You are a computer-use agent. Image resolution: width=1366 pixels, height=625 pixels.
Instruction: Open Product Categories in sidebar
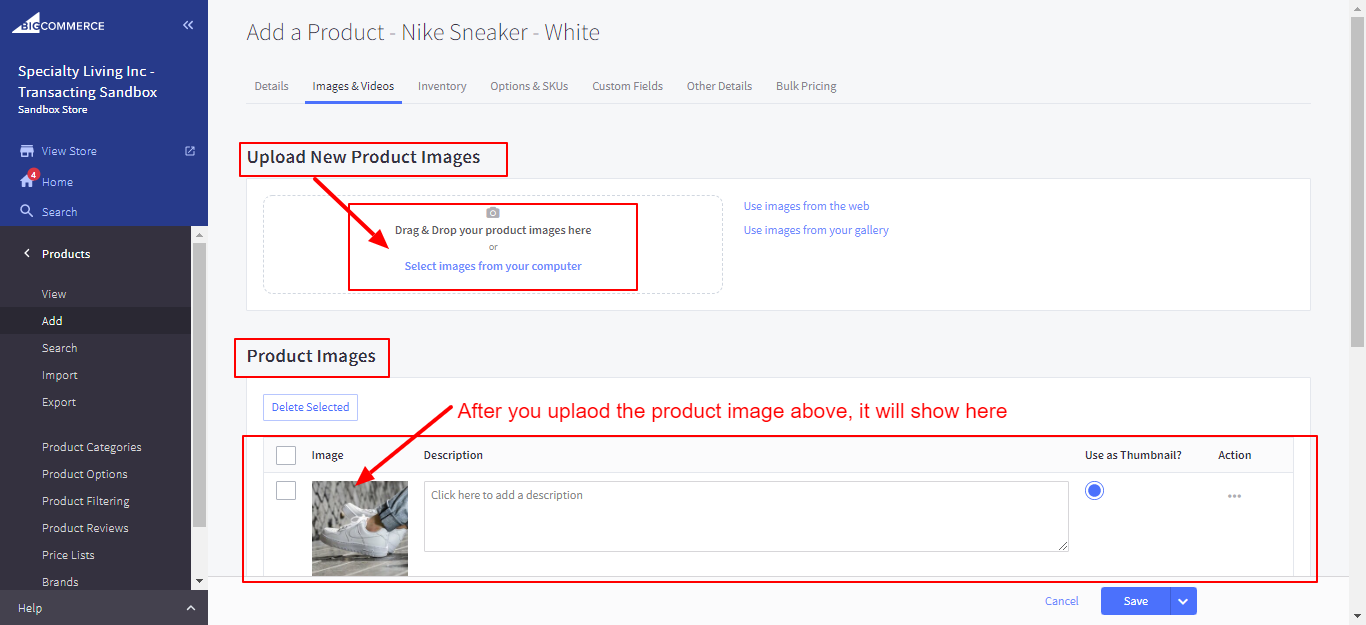point(92,447)
